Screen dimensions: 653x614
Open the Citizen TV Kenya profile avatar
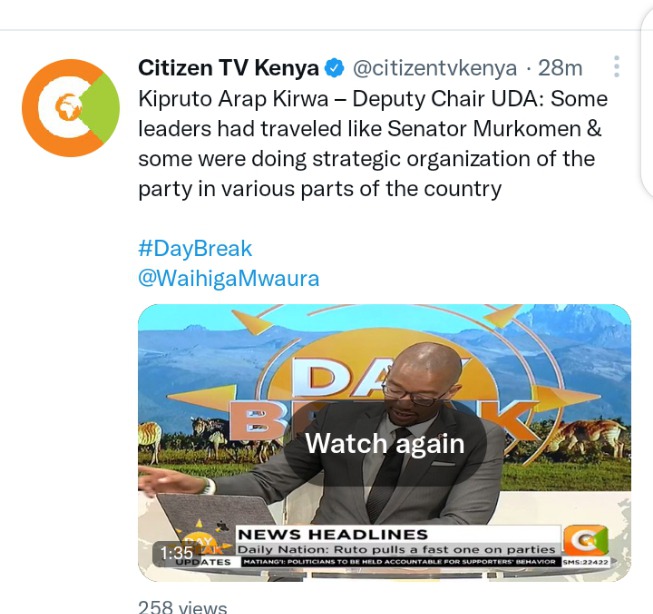[x=71, y=108]
